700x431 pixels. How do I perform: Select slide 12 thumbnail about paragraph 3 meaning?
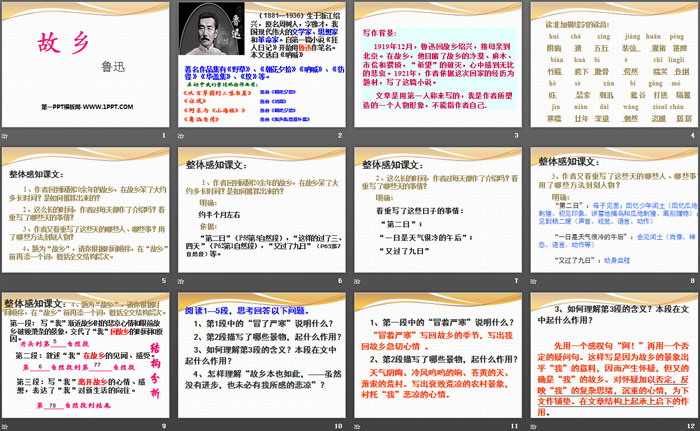614,356
